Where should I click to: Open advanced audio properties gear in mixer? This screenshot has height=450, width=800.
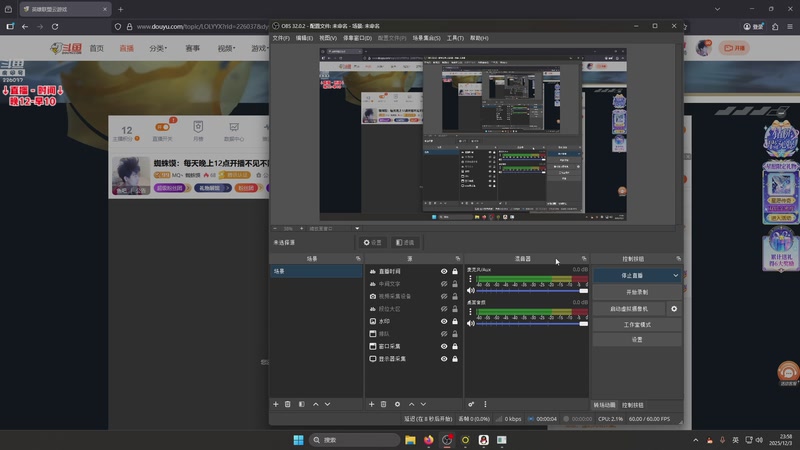tap(471, 404)
